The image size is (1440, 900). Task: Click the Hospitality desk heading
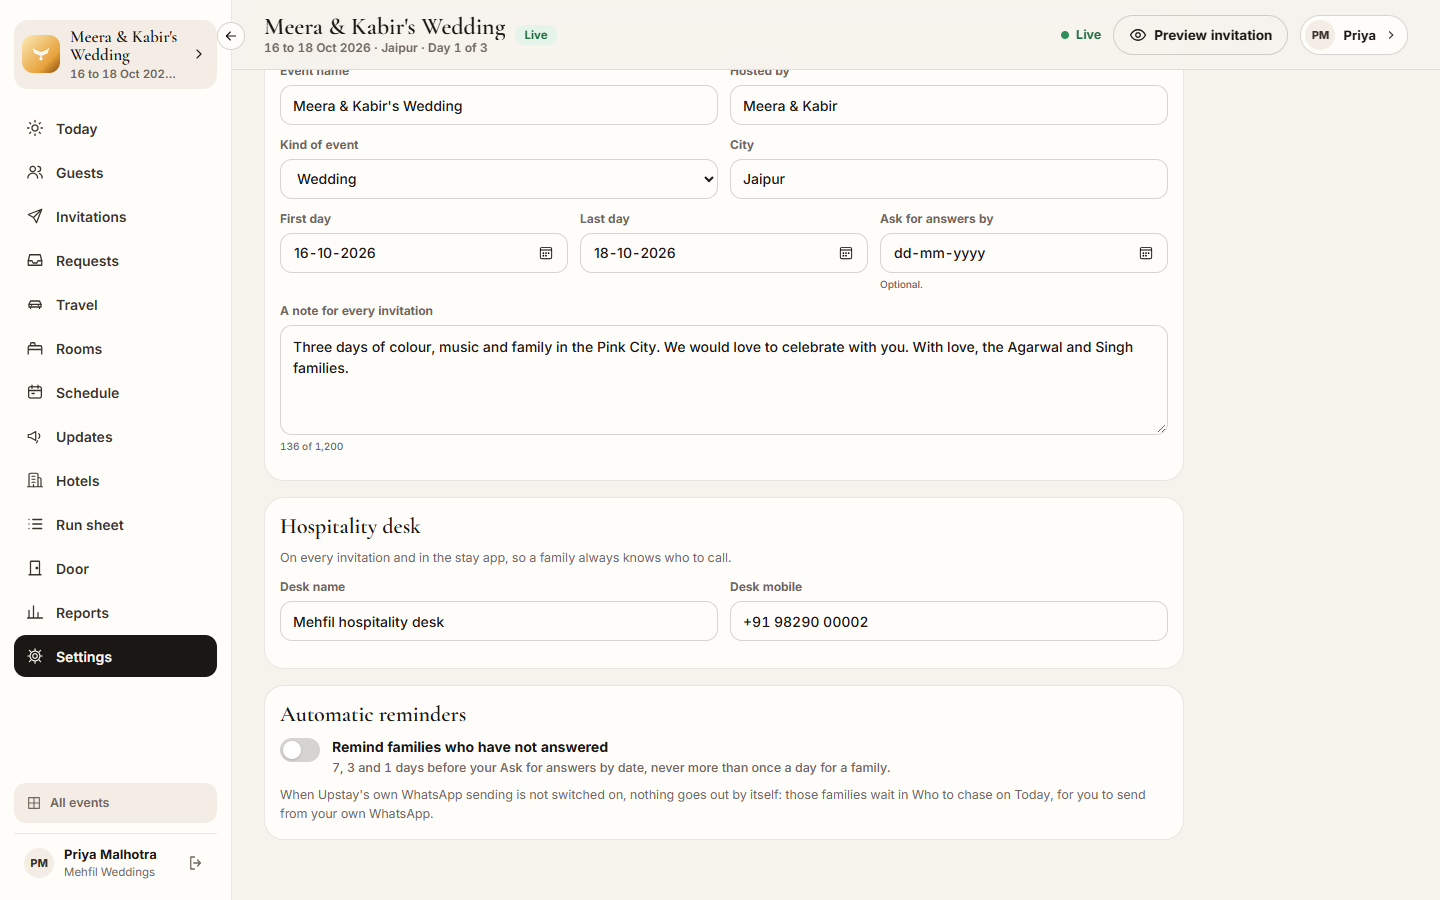350,526
